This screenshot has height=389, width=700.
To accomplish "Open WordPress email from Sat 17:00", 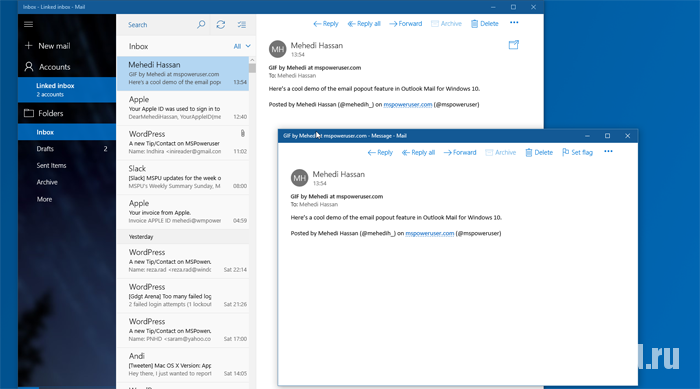I will (x=183, y=330).
